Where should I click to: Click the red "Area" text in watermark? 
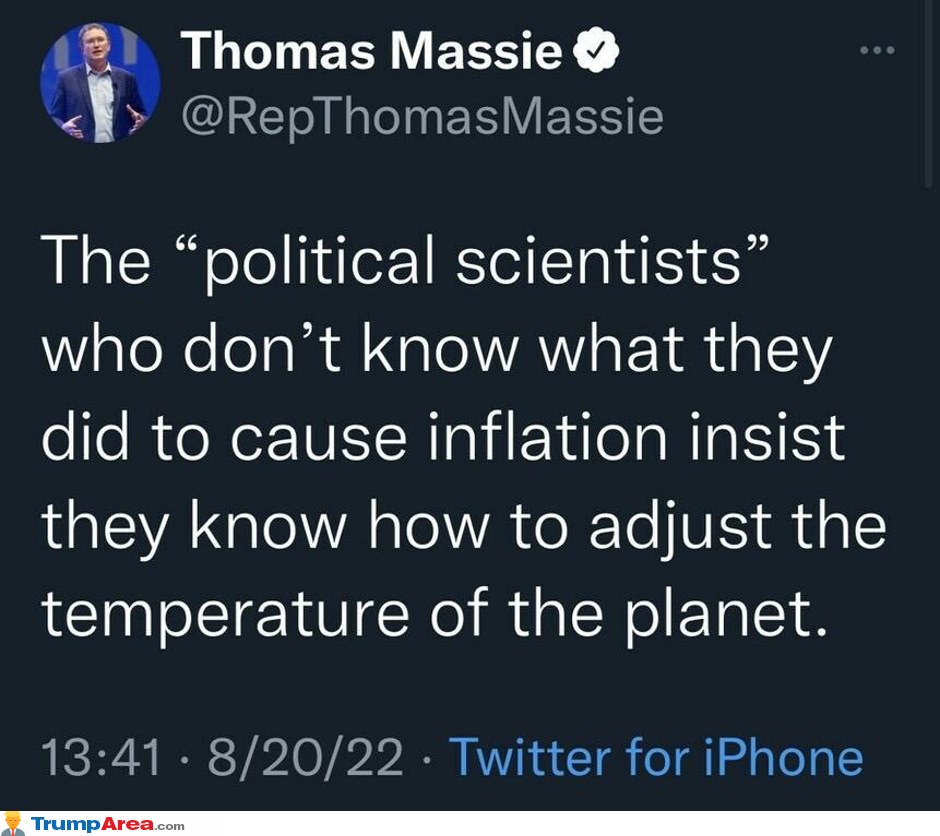pyautogui.click(x=128, y=823)
